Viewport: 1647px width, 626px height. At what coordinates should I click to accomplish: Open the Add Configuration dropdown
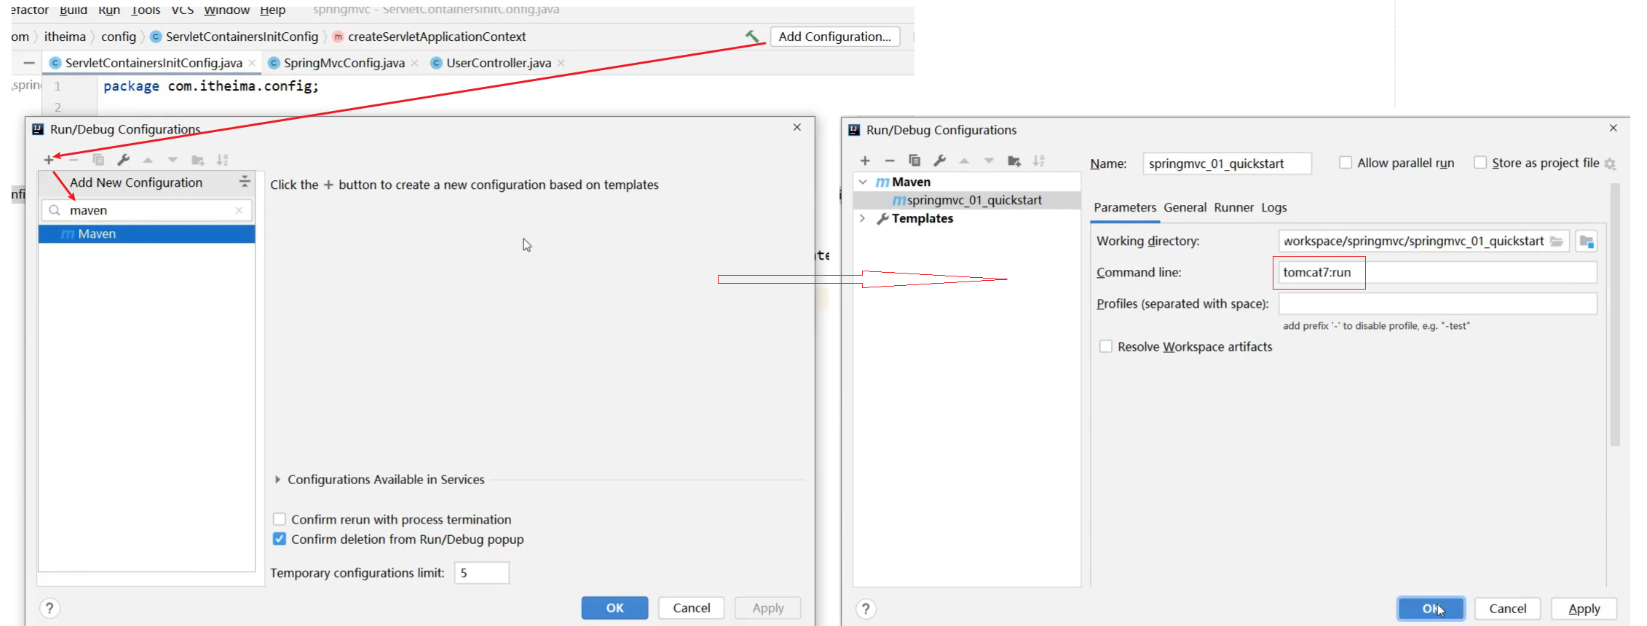[x=835, y=36]
